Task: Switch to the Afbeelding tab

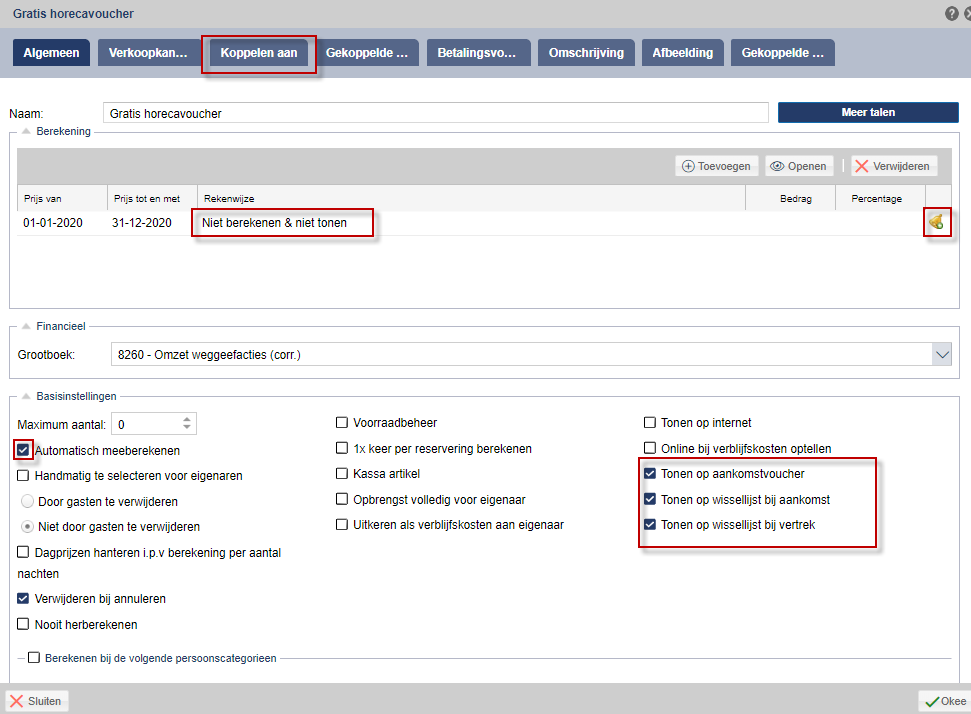Action: [682, 53]
